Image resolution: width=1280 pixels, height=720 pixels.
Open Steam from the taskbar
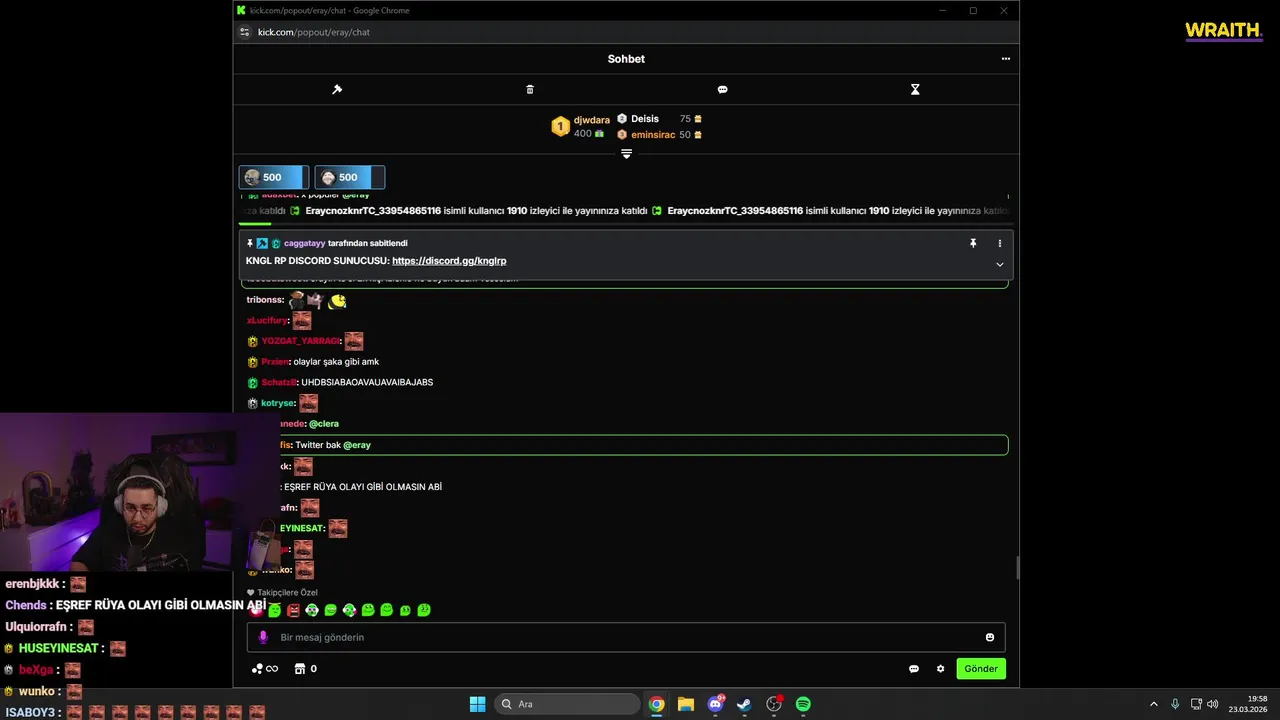point(744,704)
